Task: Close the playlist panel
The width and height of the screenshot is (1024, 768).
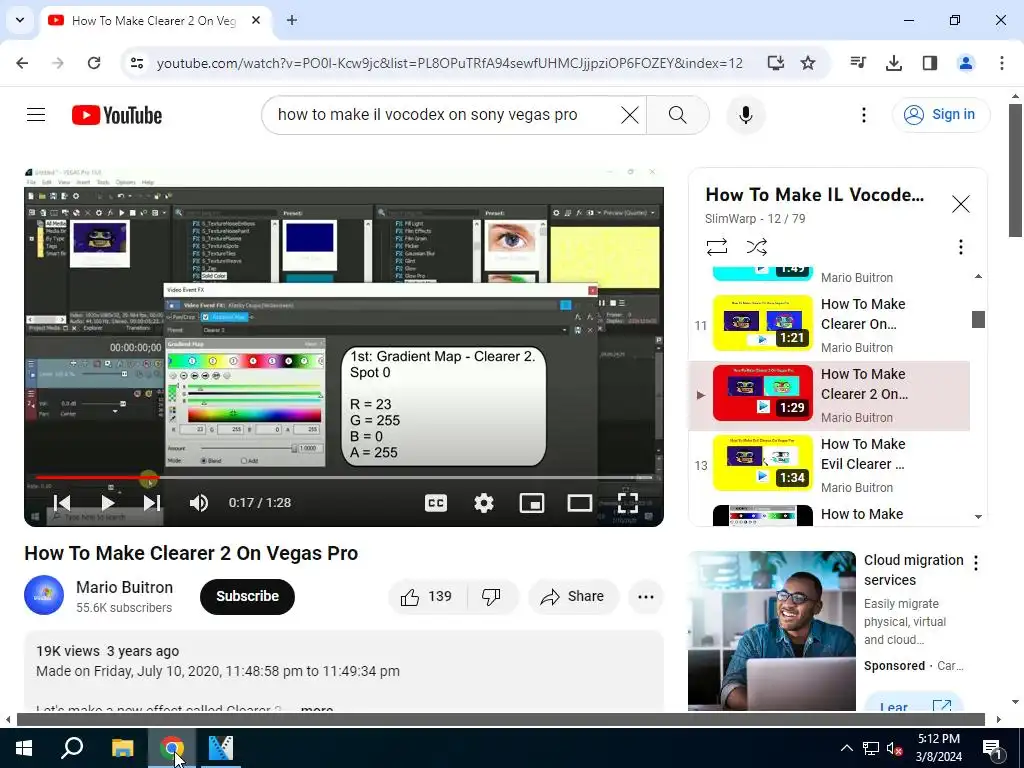Action: coord(960,204)
